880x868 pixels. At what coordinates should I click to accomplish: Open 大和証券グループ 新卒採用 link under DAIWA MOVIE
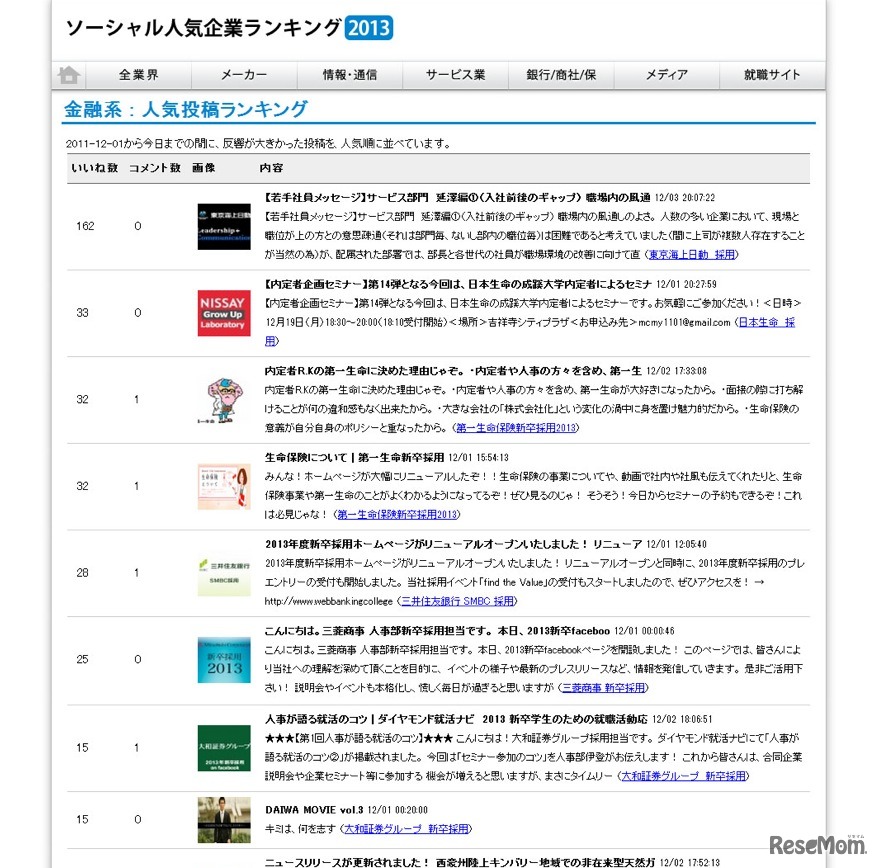[x=406, y=829]
